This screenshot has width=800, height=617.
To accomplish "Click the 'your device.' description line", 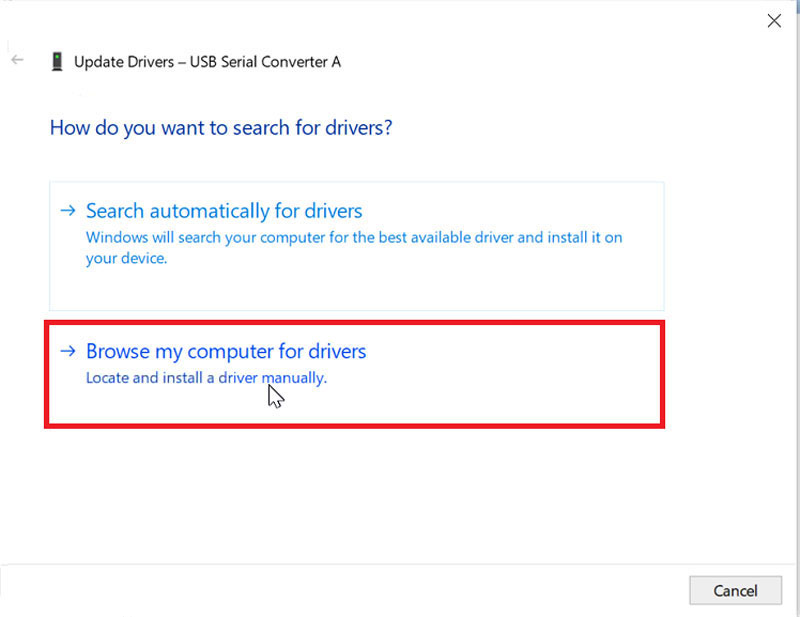I will click(x=127, y=259).
